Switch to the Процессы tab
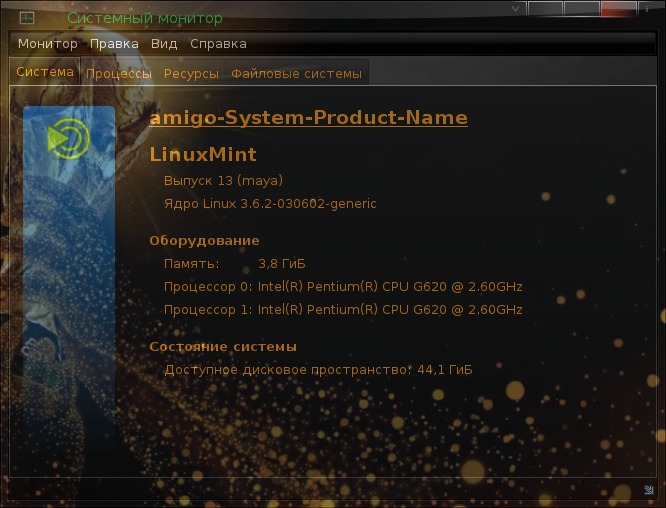 click(119, 73)
